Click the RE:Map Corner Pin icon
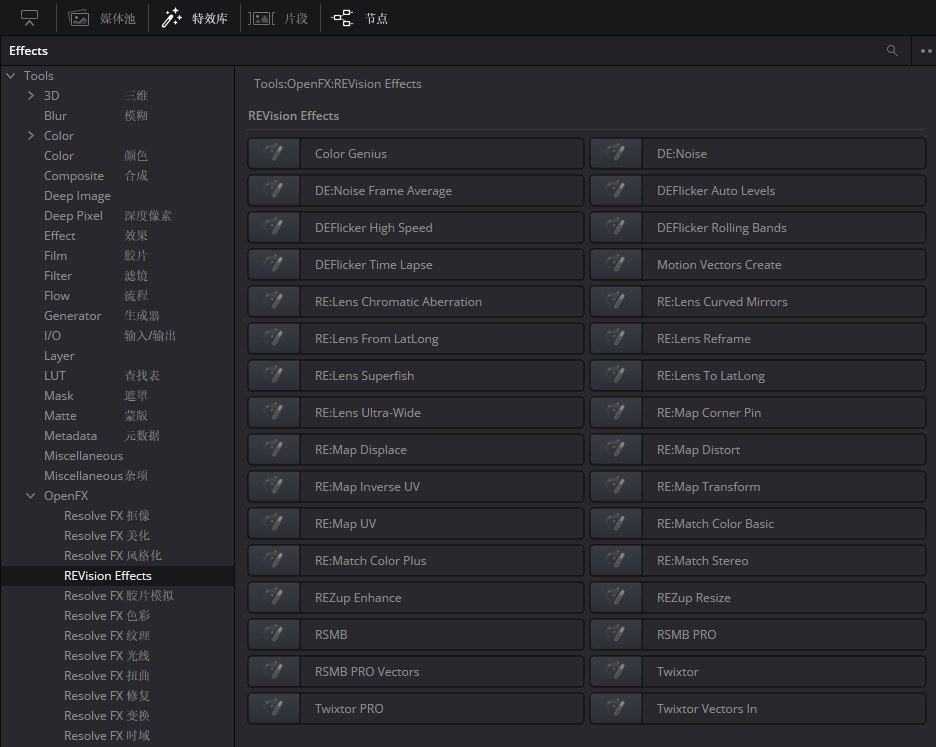This screenshot has width=936, height=747. point(616,413)
